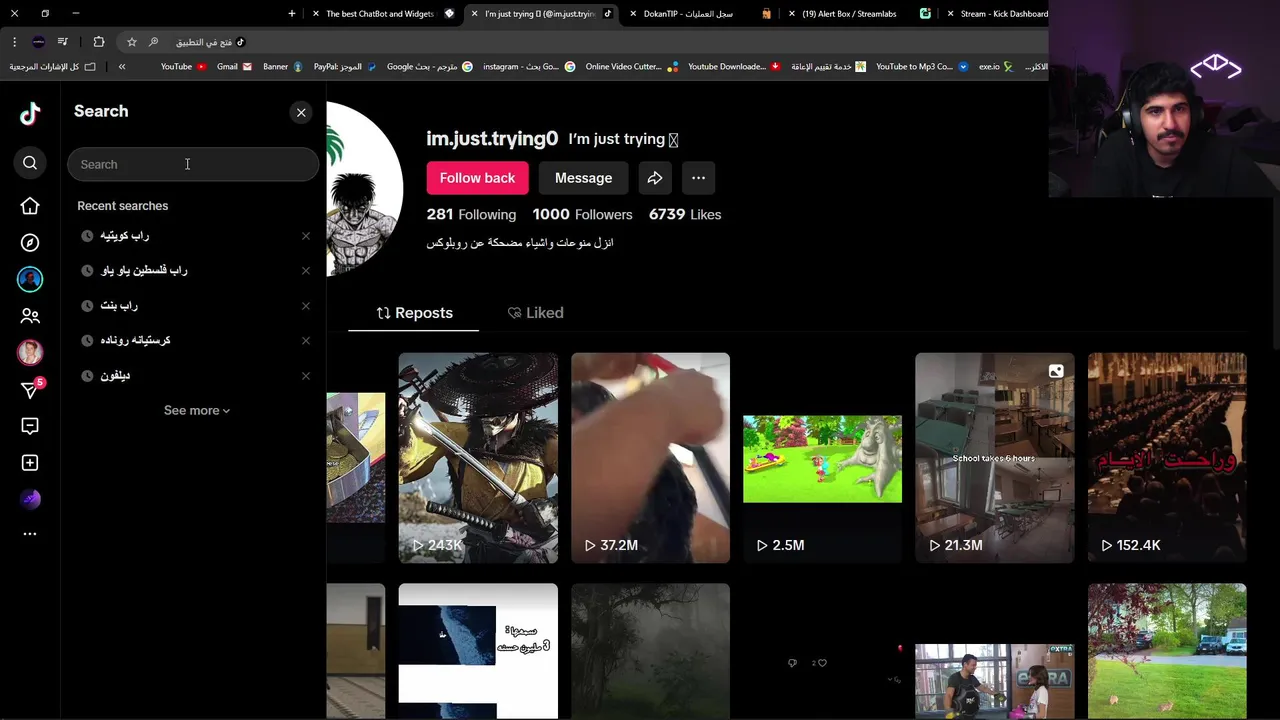Screen dimensions: 1280x720
Task: Switch to the Reposts tab
Action: tap(414, 313)
